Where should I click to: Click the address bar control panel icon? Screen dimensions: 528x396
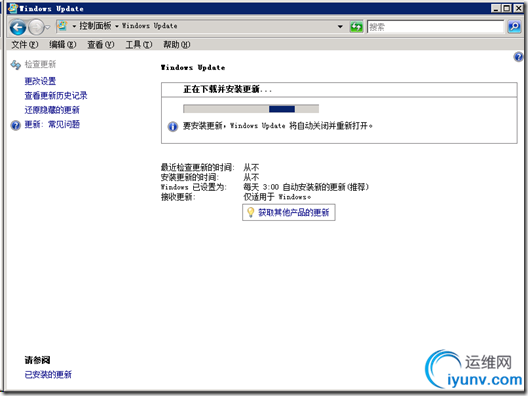(x=62, y=26)
